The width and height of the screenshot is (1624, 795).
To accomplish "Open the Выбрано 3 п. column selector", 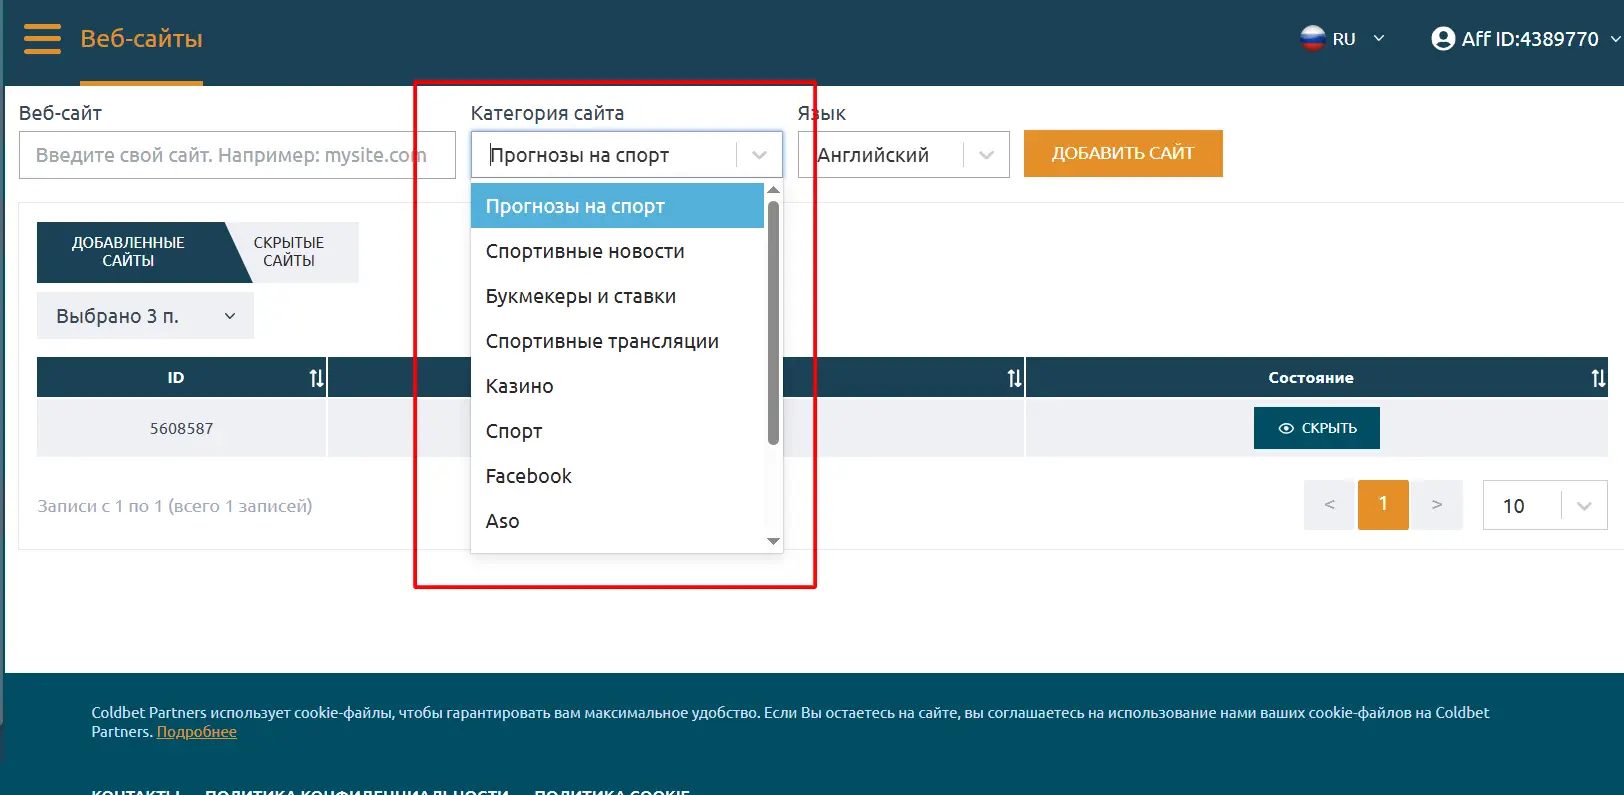I will tap(145, 316).
